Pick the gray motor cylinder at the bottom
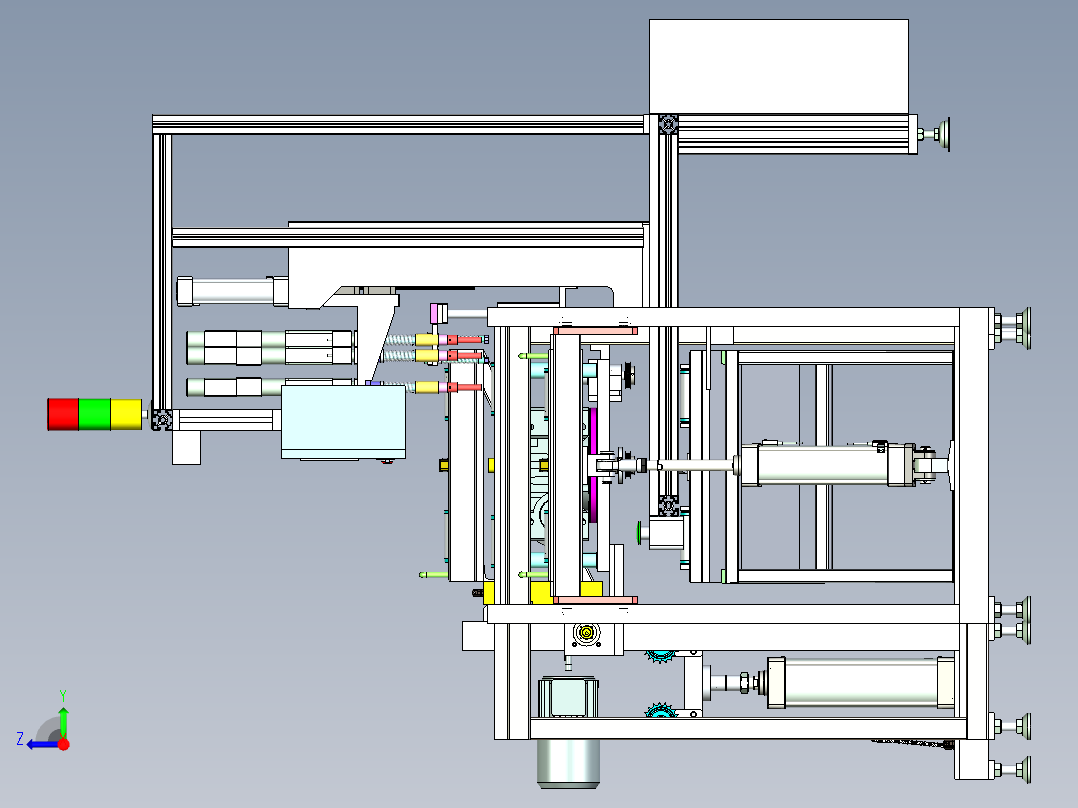The height and width of the screenshot is (808, 1078). [x=568, y=763]
